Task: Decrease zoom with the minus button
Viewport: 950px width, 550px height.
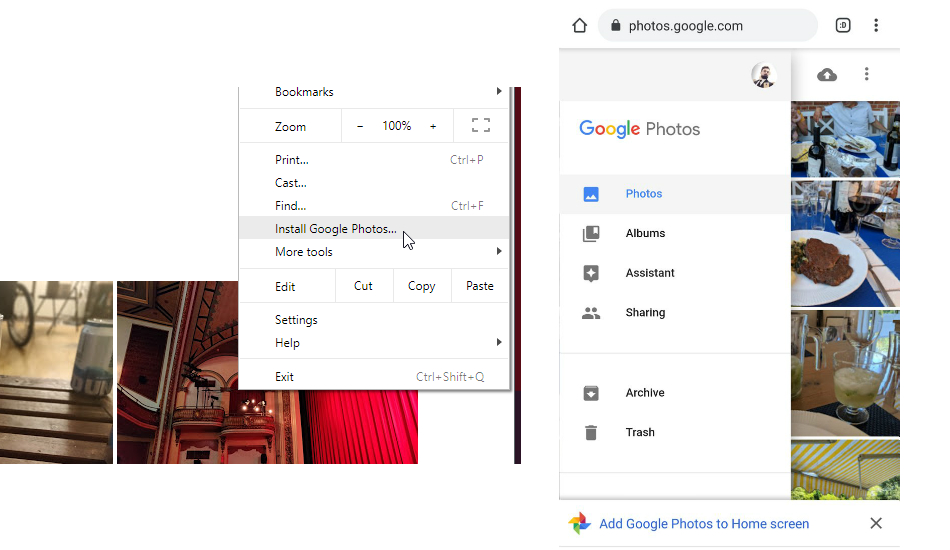Action: pos(360,126)
